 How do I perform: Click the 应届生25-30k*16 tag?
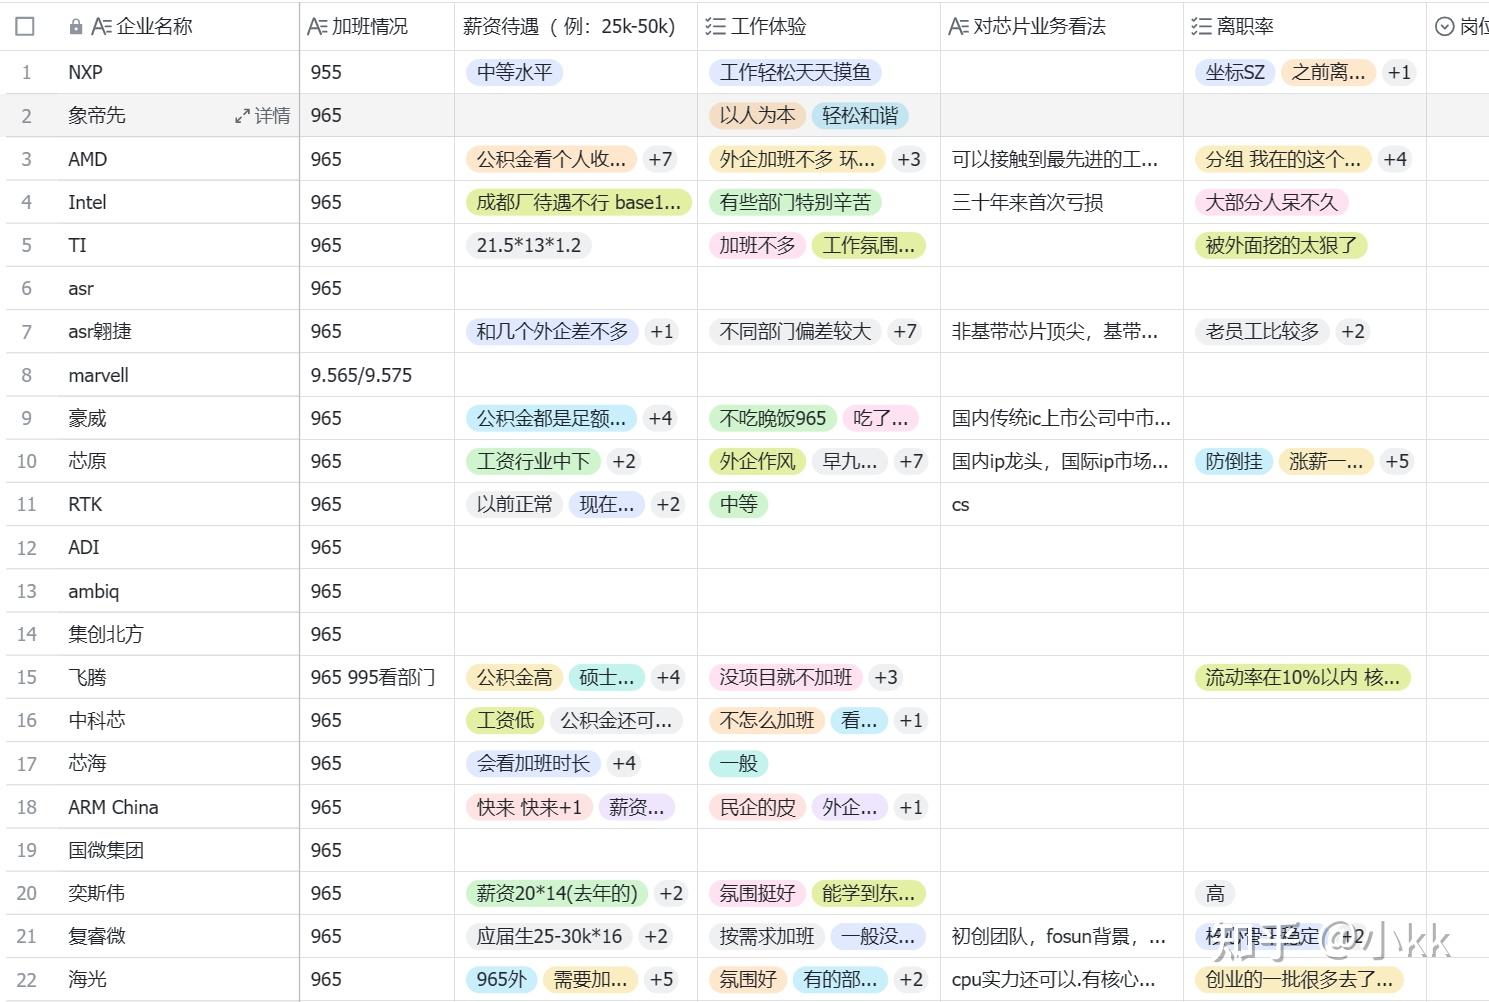549,937
